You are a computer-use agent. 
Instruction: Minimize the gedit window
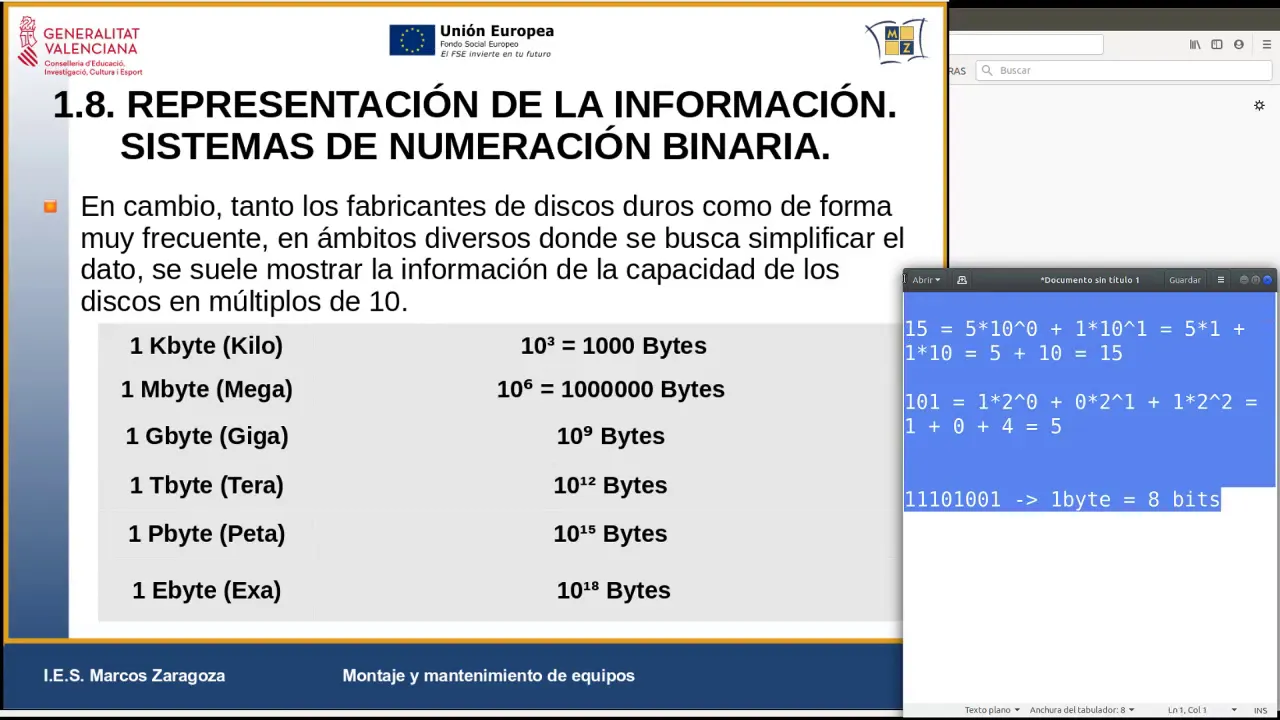1244,280
